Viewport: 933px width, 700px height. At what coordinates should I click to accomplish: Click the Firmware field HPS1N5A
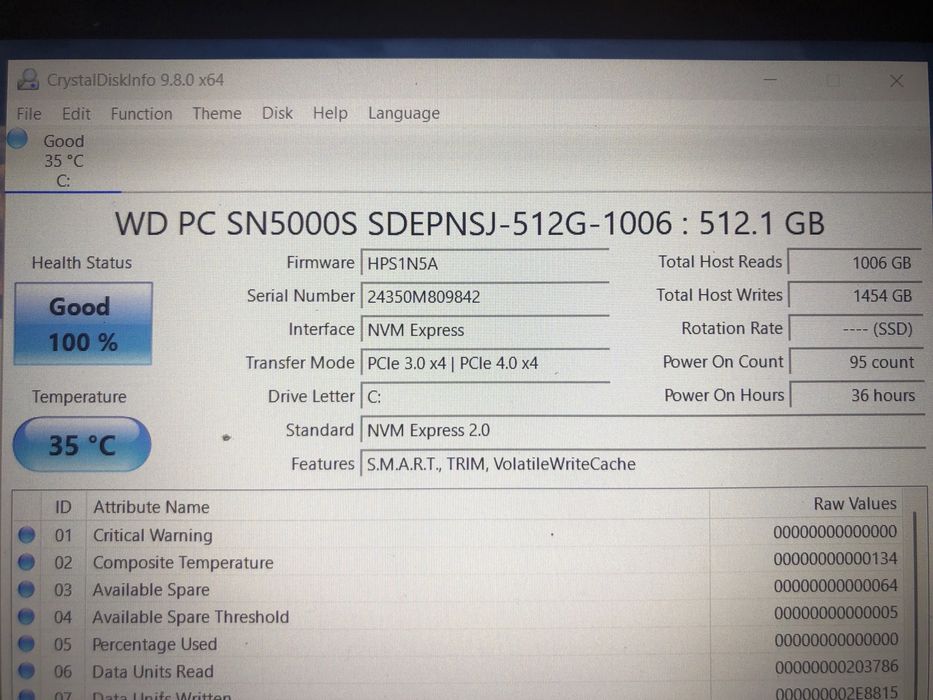click(485, 263)
